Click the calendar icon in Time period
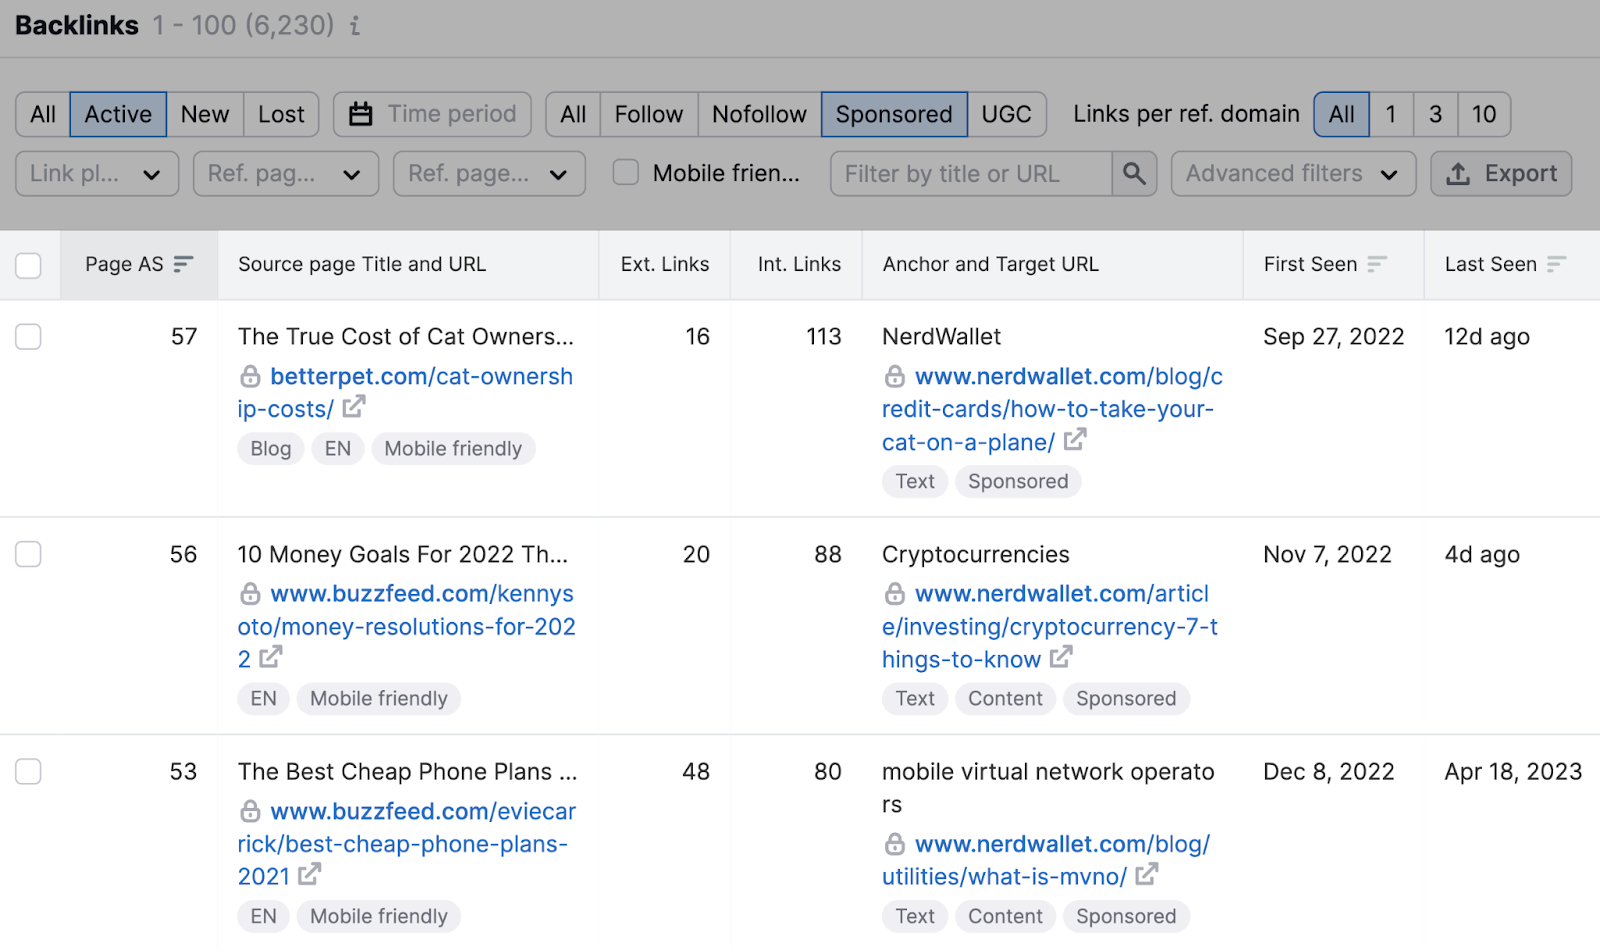 361,115
